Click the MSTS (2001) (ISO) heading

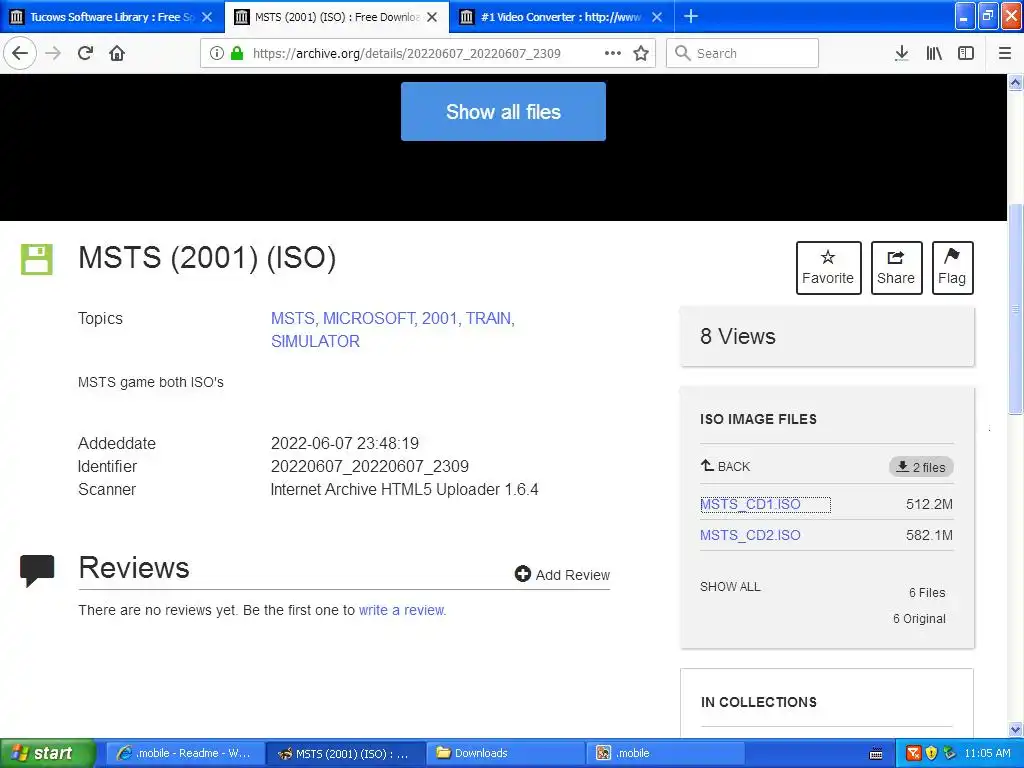coord(207,257)
